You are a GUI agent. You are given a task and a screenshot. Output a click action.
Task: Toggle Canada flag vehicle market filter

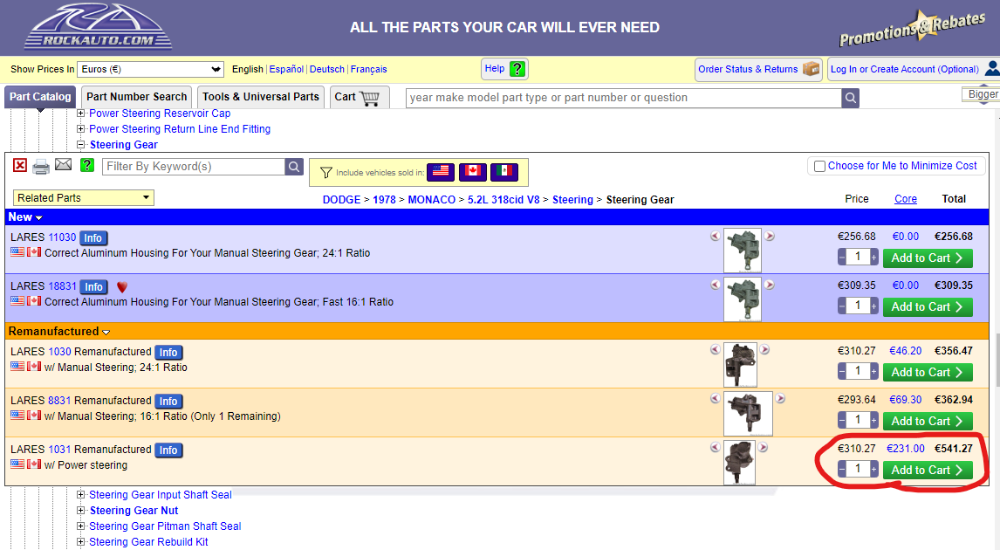click(473, 172)
